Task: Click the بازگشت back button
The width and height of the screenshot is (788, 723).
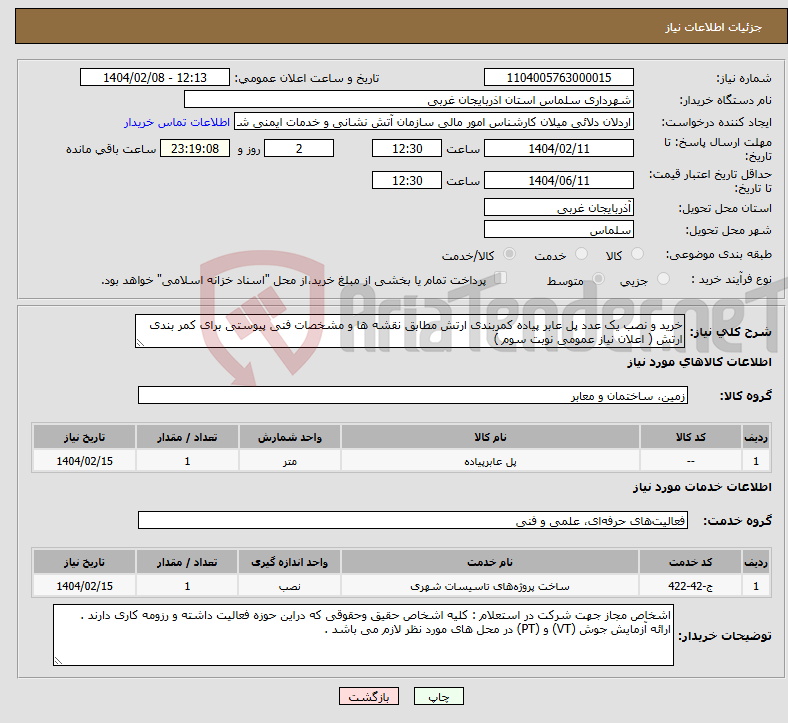Action: (x=369, y=696)
